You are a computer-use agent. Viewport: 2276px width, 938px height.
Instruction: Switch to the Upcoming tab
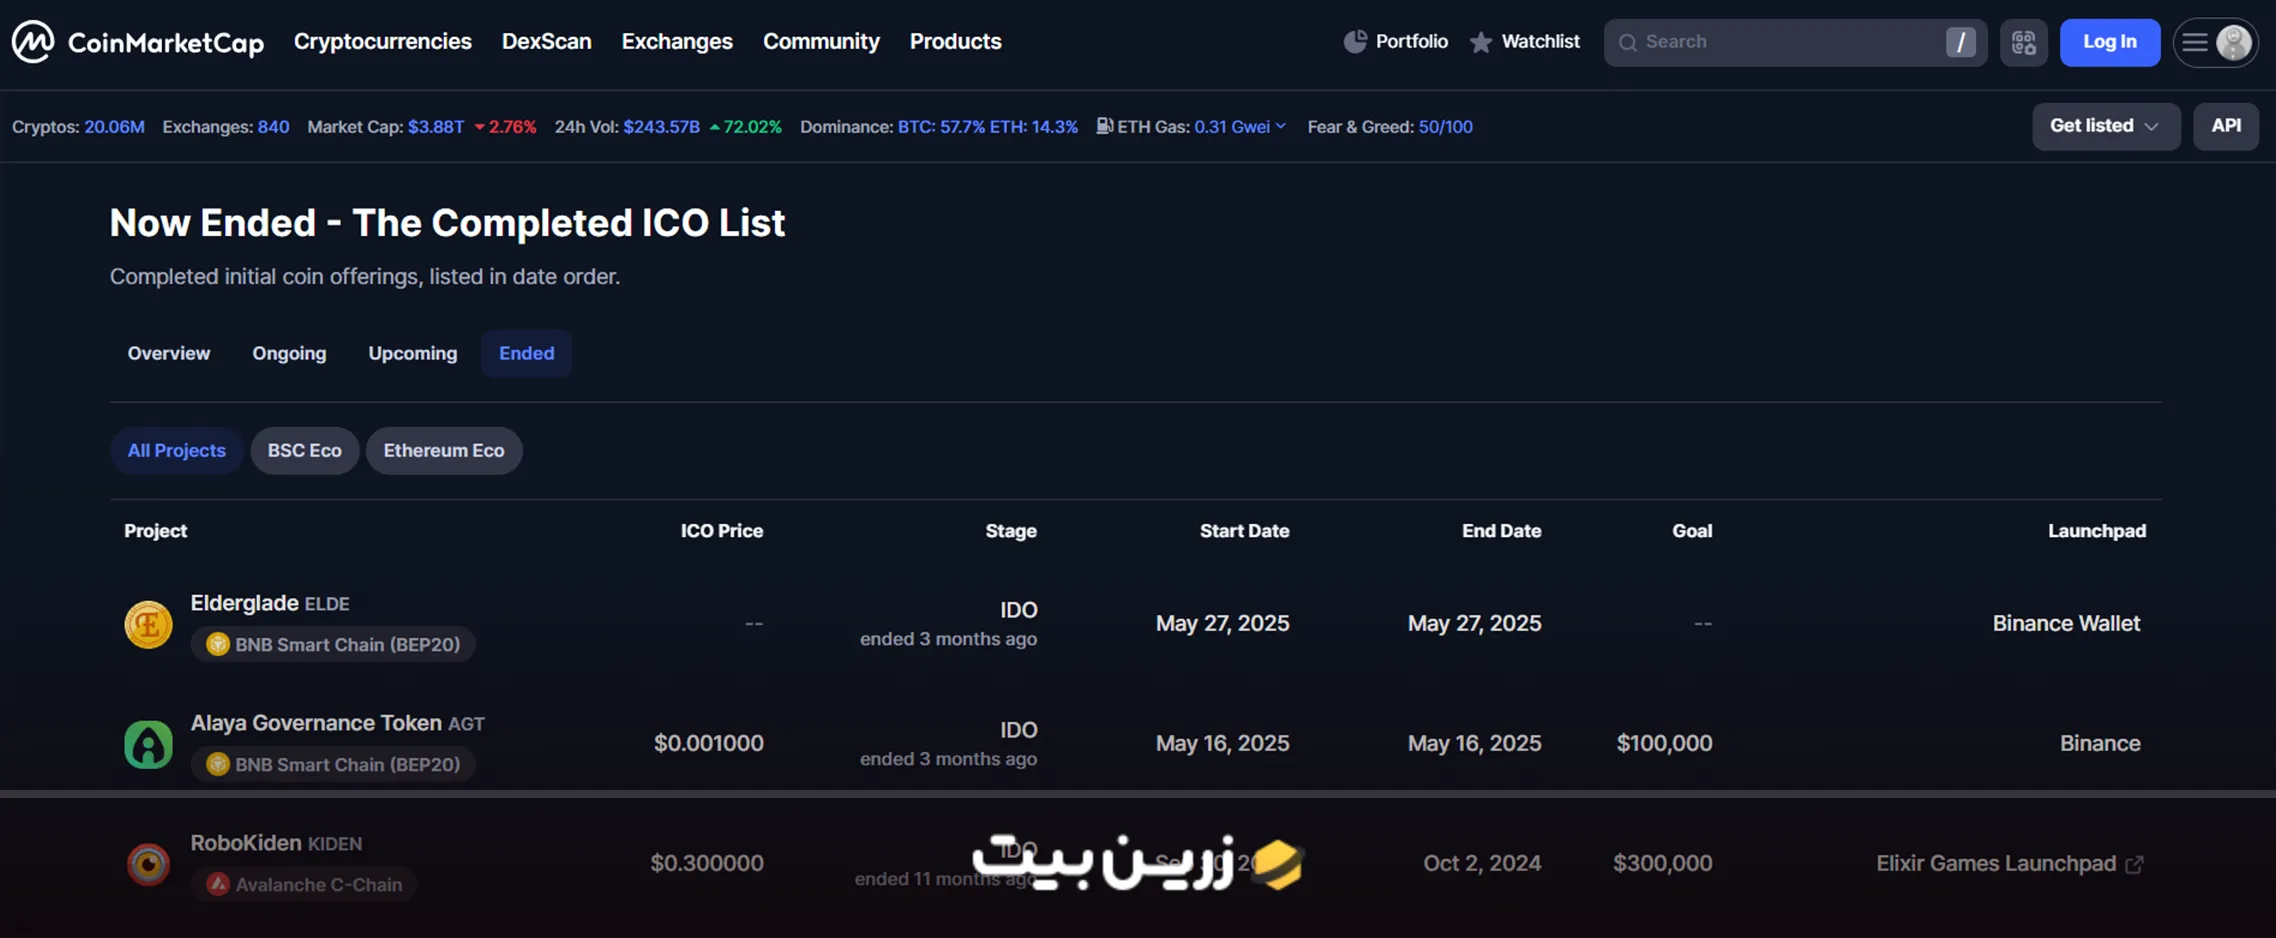[x=413, y=353]
